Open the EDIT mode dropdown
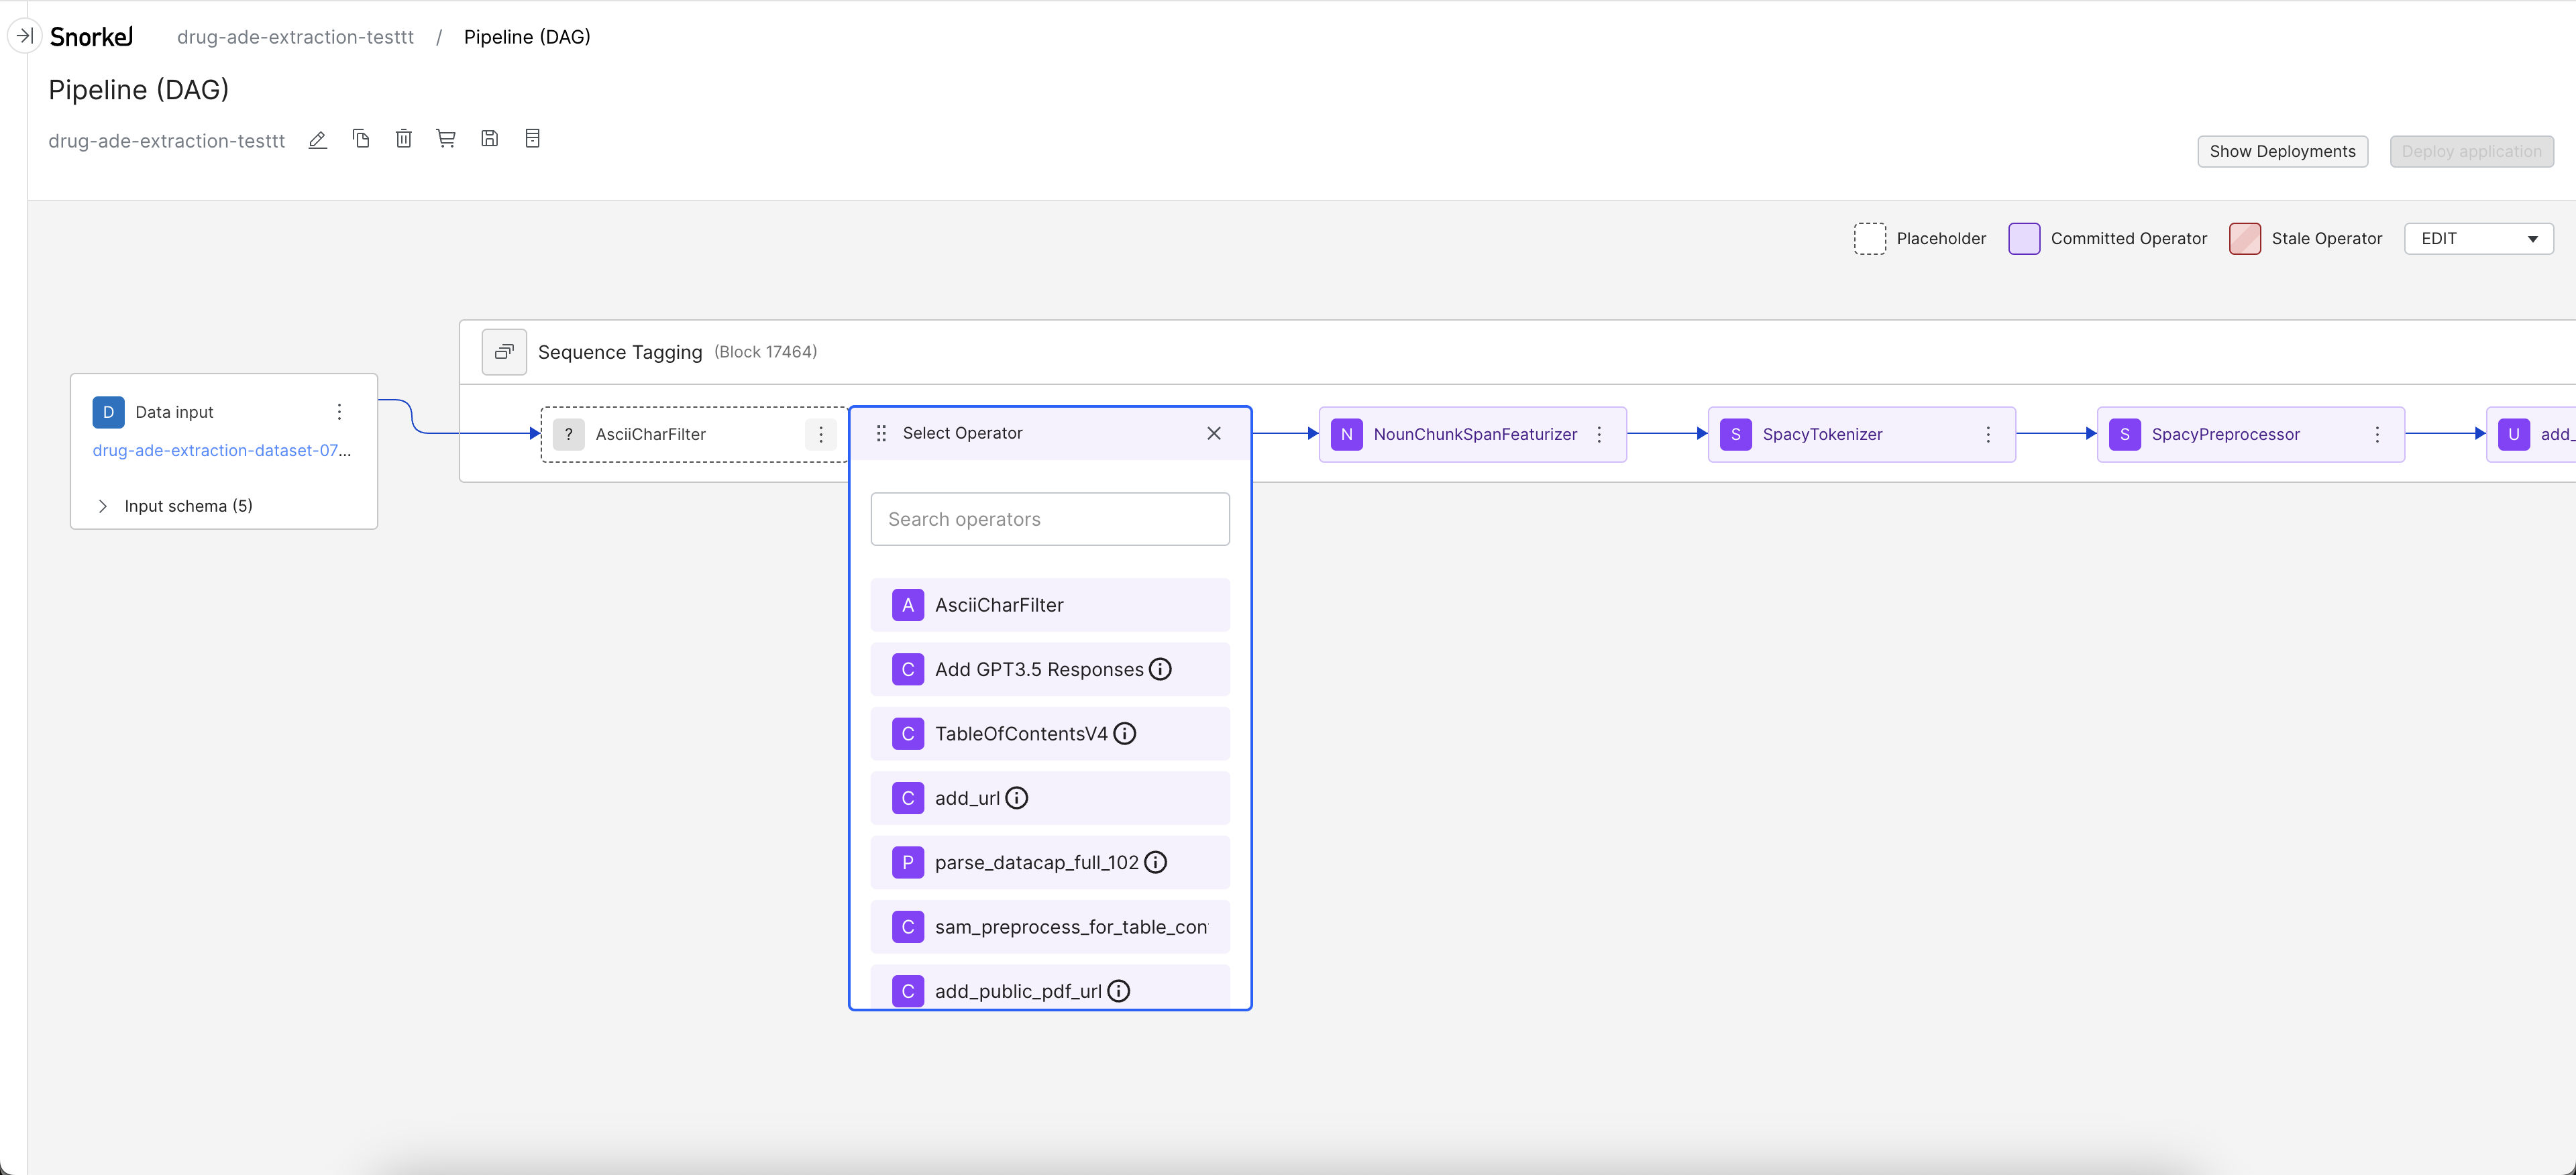Image resolution: width=2576 pixels, height=1175 pixels. click(x=2479, y=238)
